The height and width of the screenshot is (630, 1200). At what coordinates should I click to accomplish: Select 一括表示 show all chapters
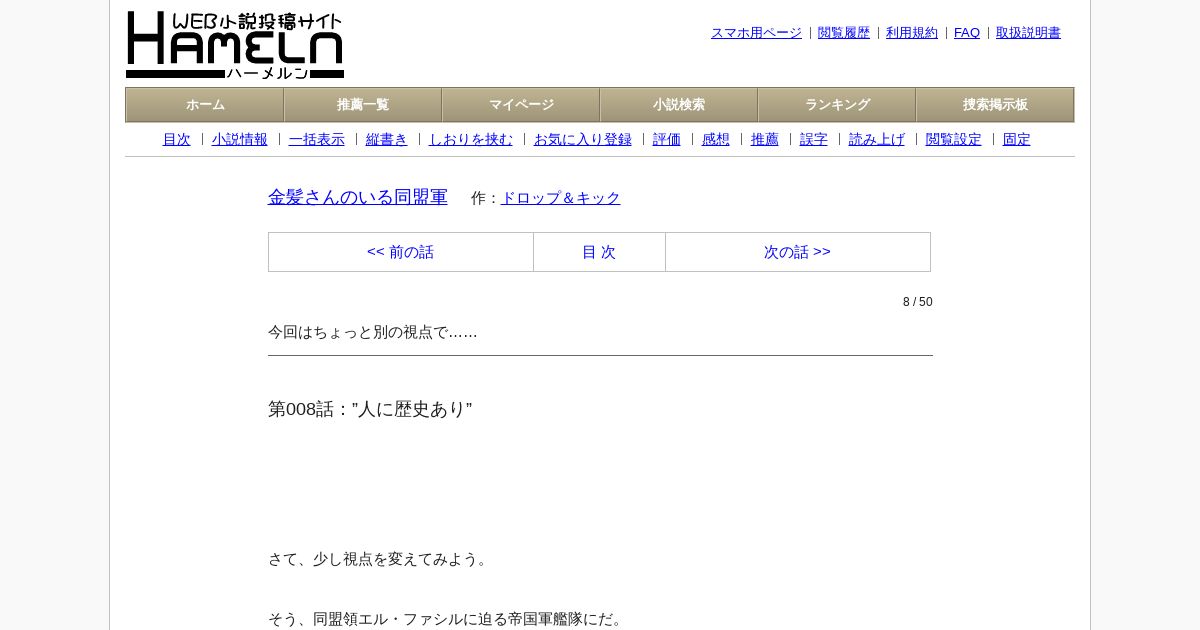317,140
